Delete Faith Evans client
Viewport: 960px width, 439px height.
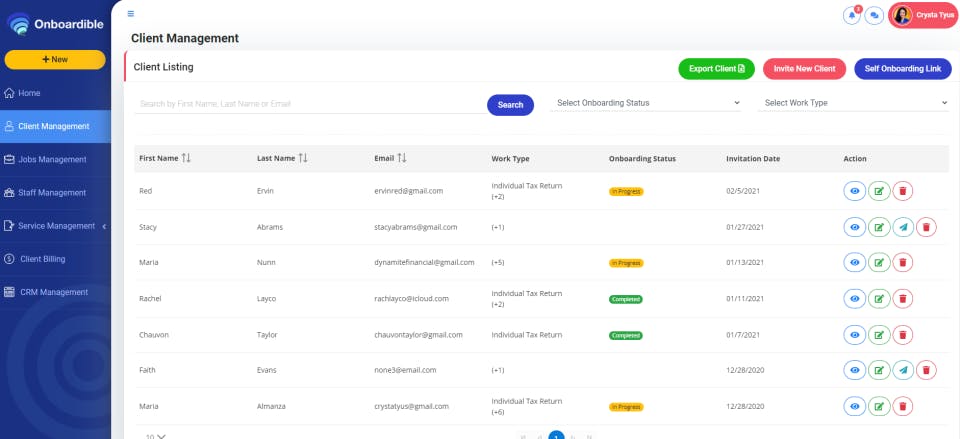click(926, 370)
